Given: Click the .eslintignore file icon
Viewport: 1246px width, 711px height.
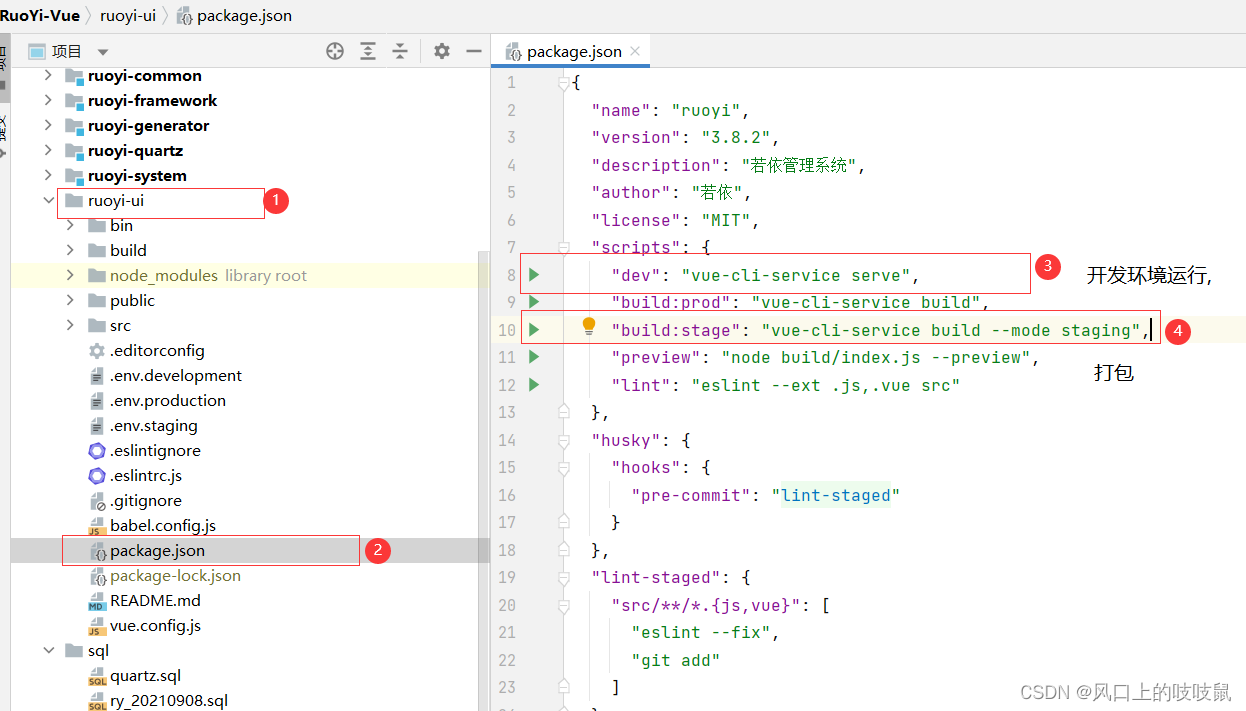Looking at the screenshot, I should click(97, 451).
